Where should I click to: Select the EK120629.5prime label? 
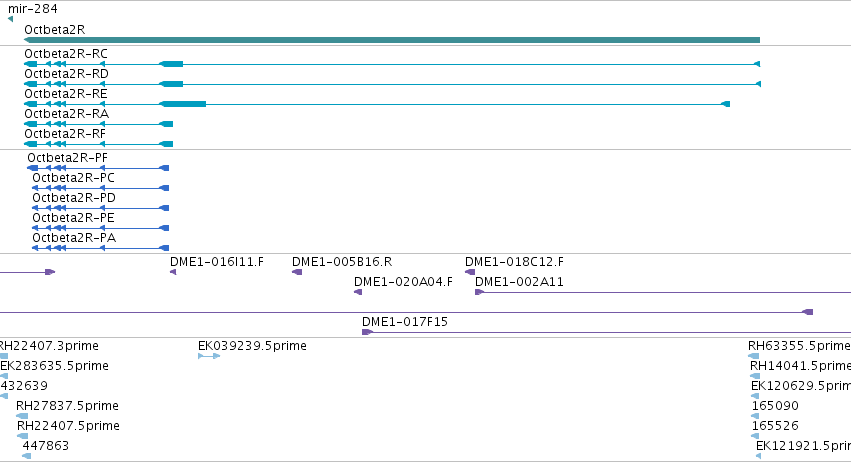[x=801, y=386]
